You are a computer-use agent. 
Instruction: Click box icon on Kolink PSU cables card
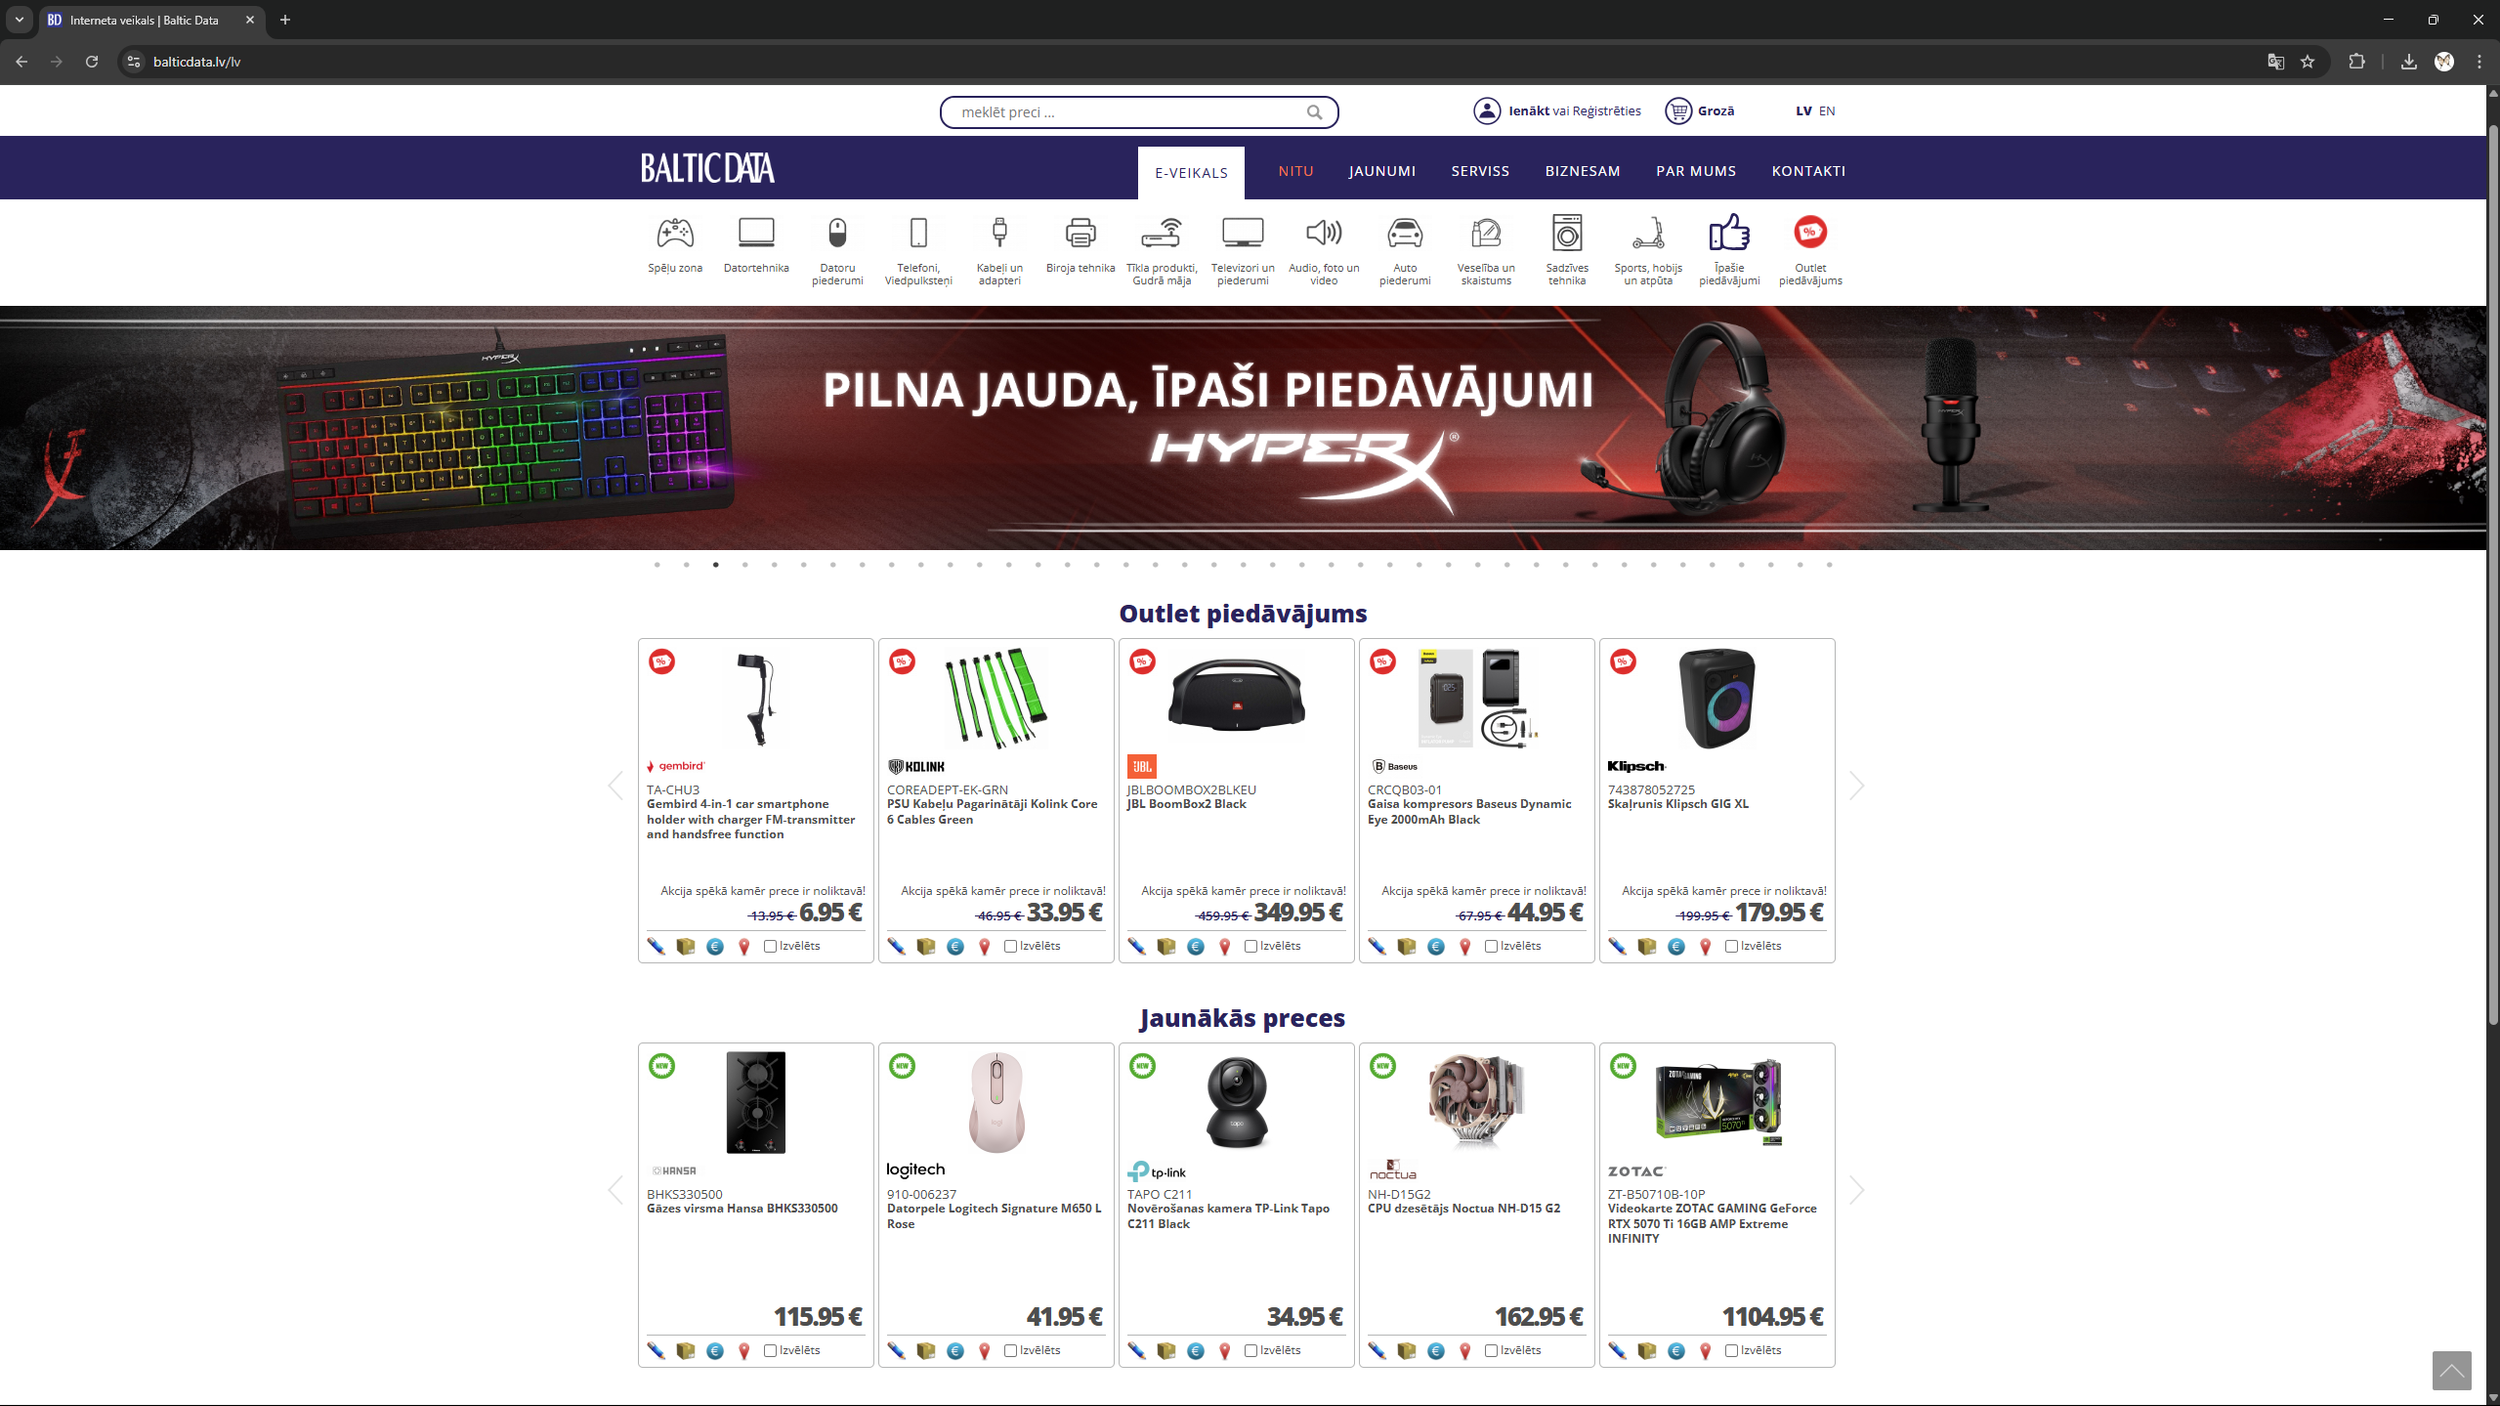pyautogui.click(x=925, y=946)
